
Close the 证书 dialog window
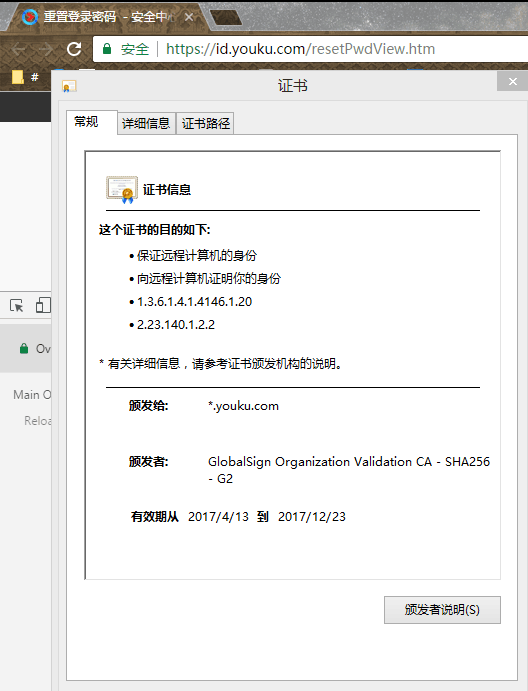[513, 82]
